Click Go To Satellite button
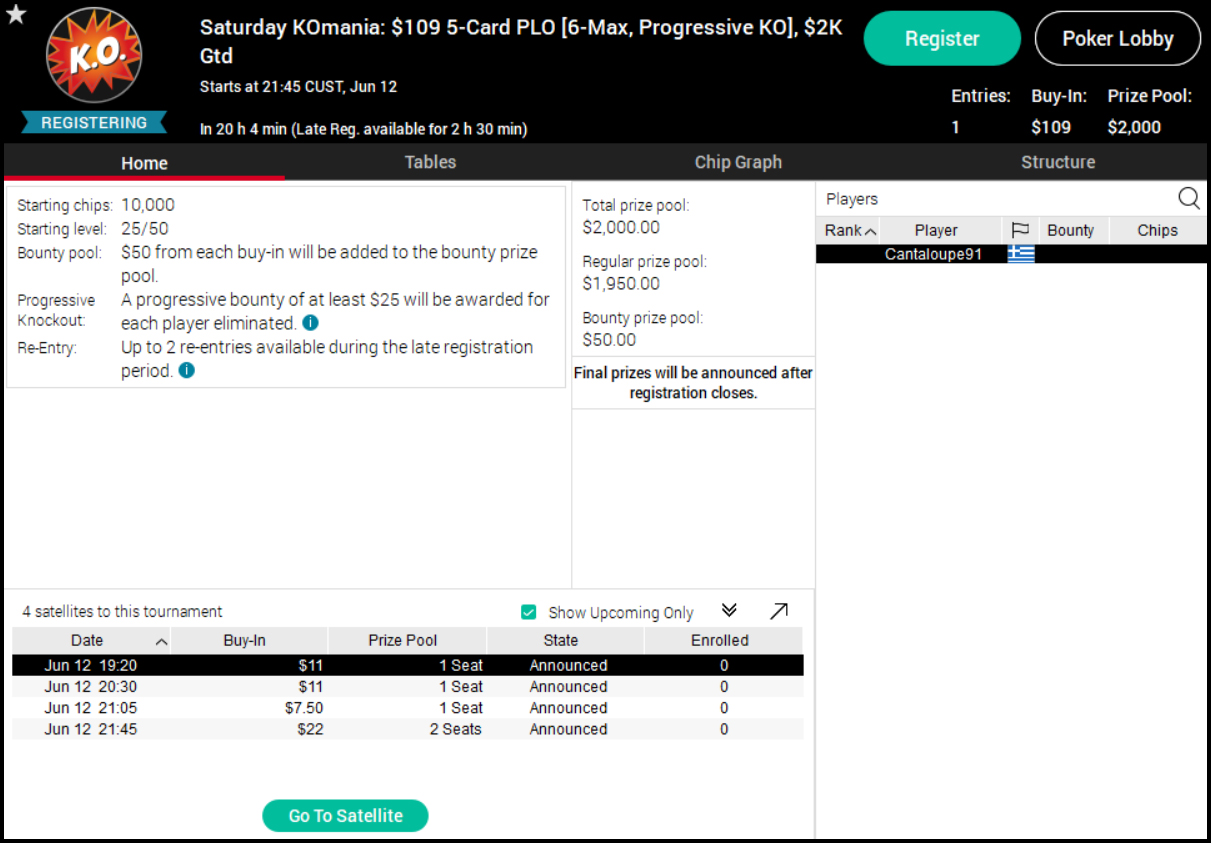The width and height of the screenshot is (1211, 843). point(345,815)
